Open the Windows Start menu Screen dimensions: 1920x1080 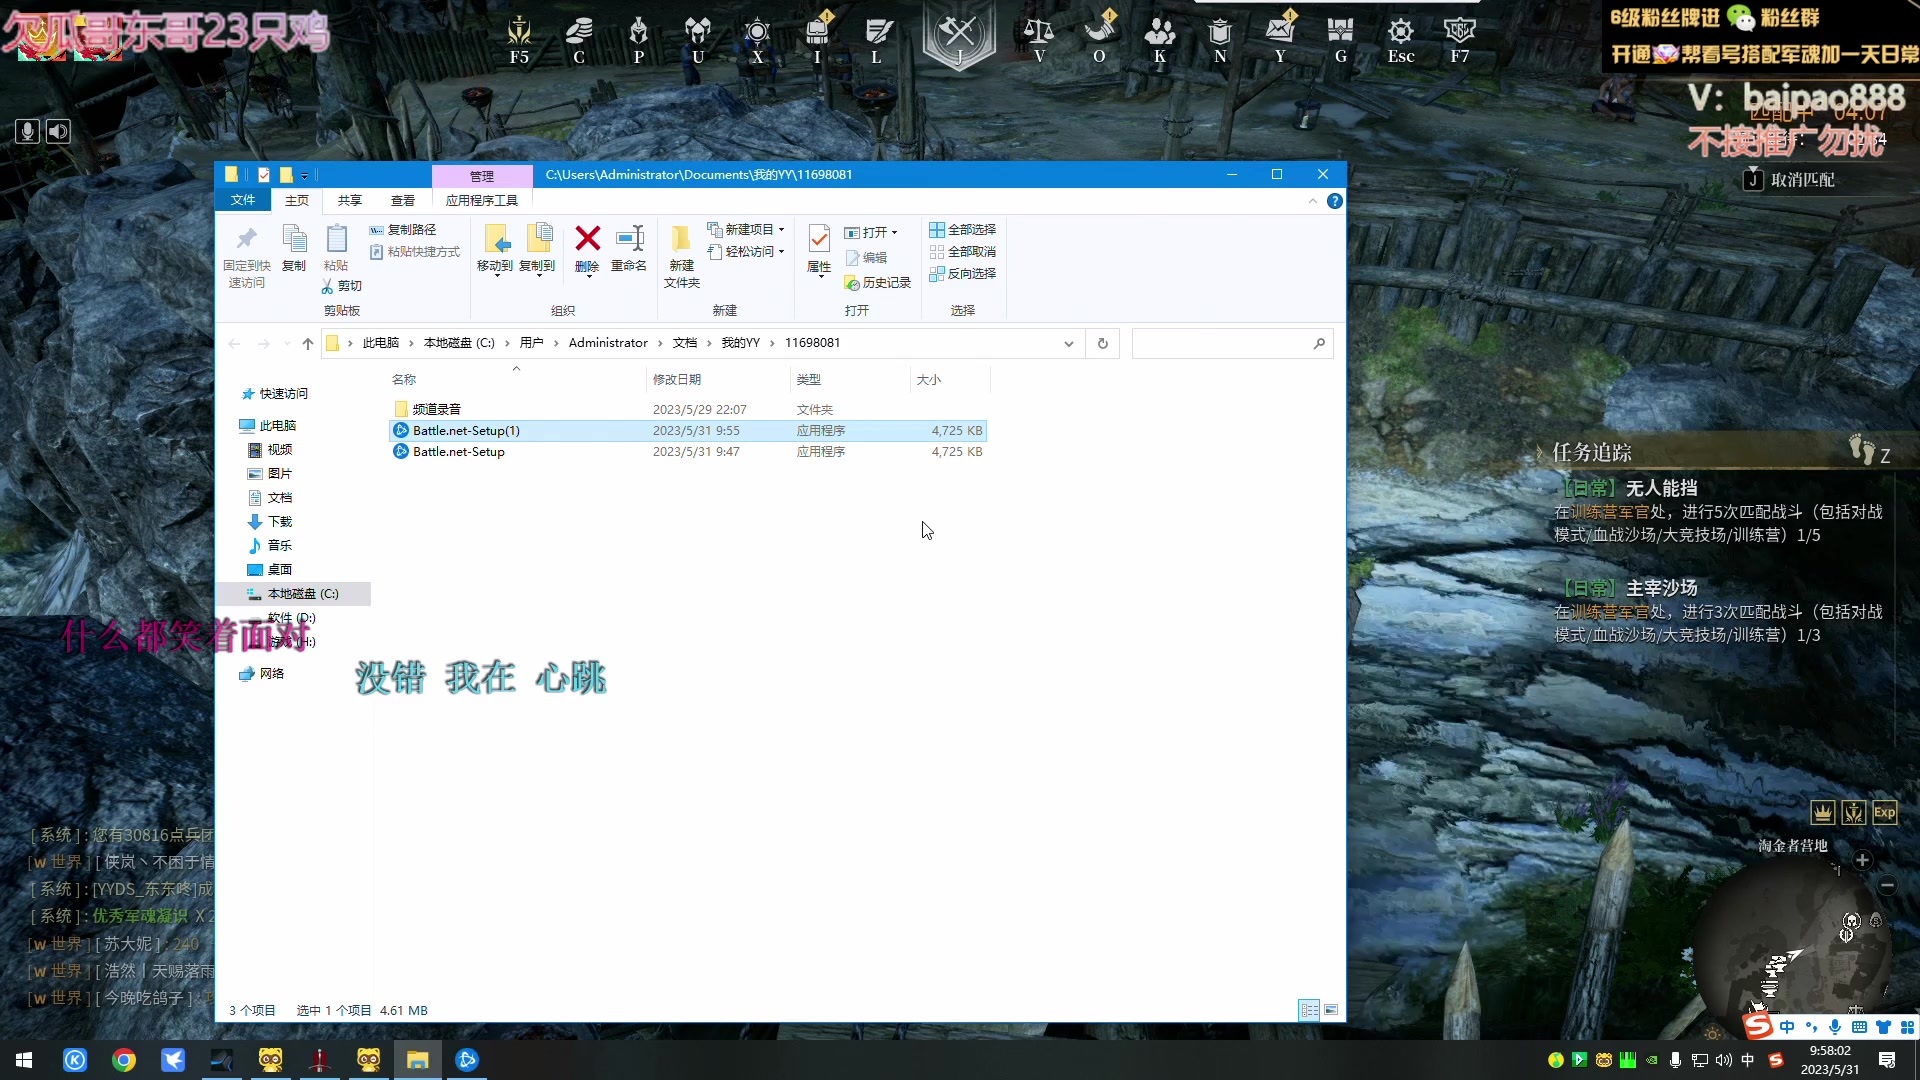[x=24, y=1060]
